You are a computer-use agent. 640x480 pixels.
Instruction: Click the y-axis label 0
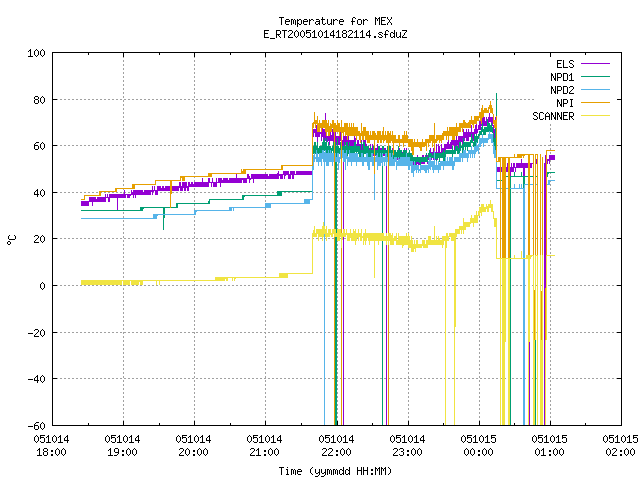[x=42, y=286]
